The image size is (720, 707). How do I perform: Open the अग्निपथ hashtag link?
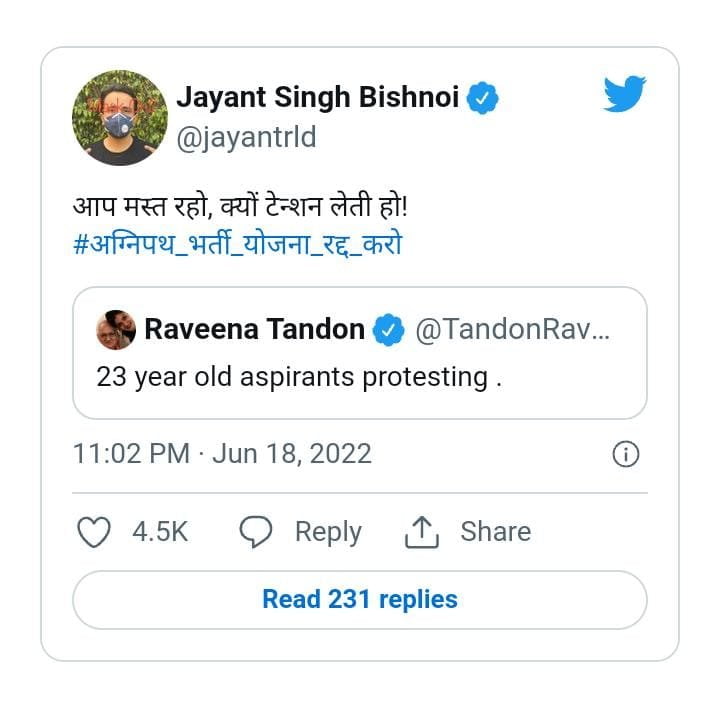[x=238, y=245]
